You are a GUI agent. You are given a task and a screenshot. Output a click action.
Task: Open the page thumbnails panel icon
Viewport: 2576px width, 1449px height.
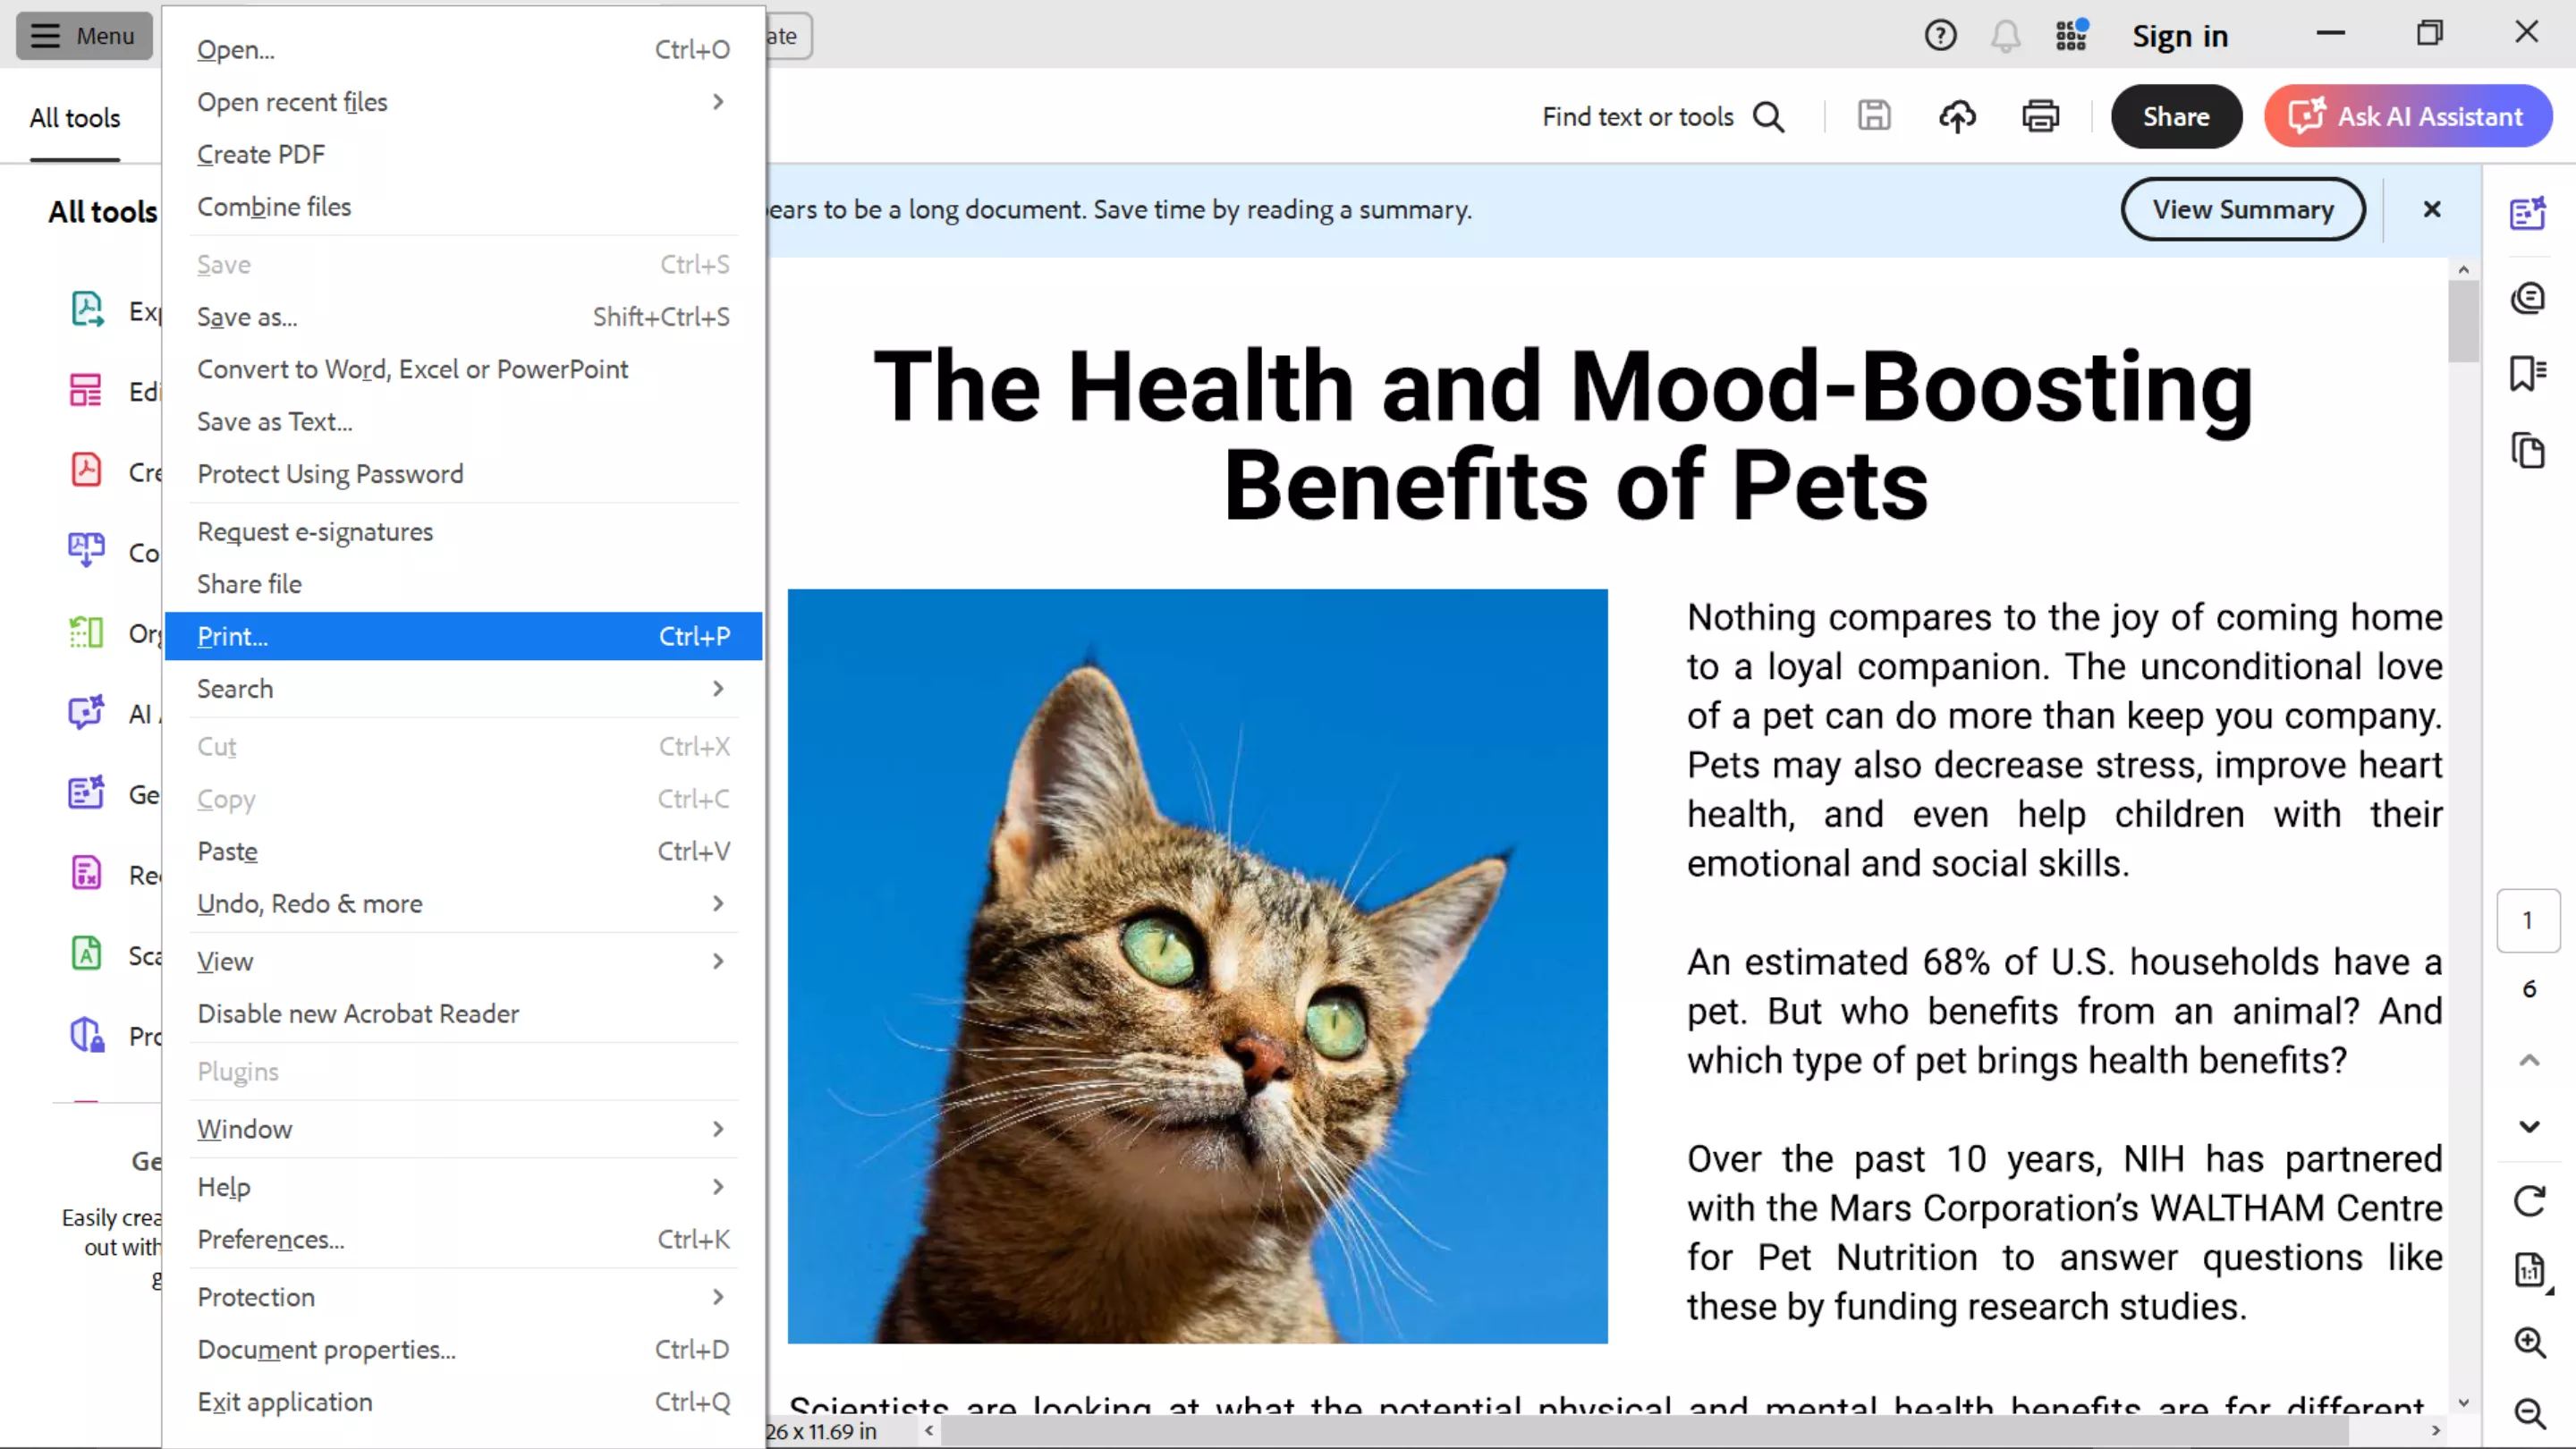tap(2527, 450)
